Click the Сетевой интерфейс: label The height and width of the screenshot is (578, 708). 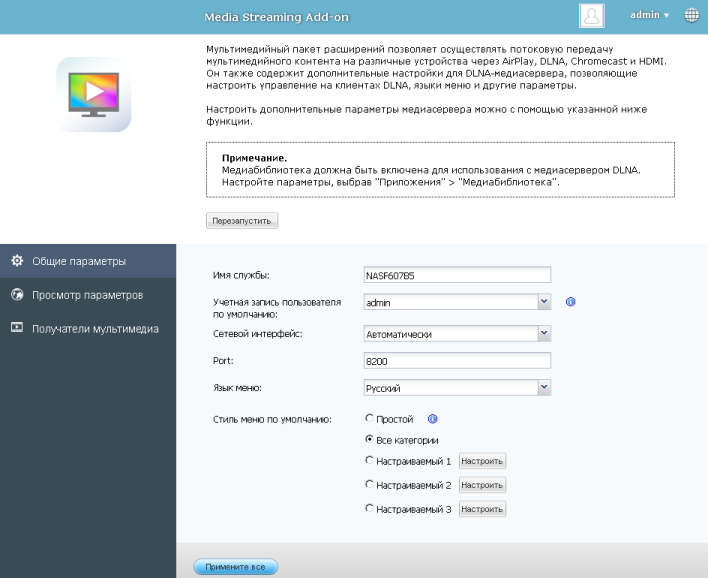point(257,334)
